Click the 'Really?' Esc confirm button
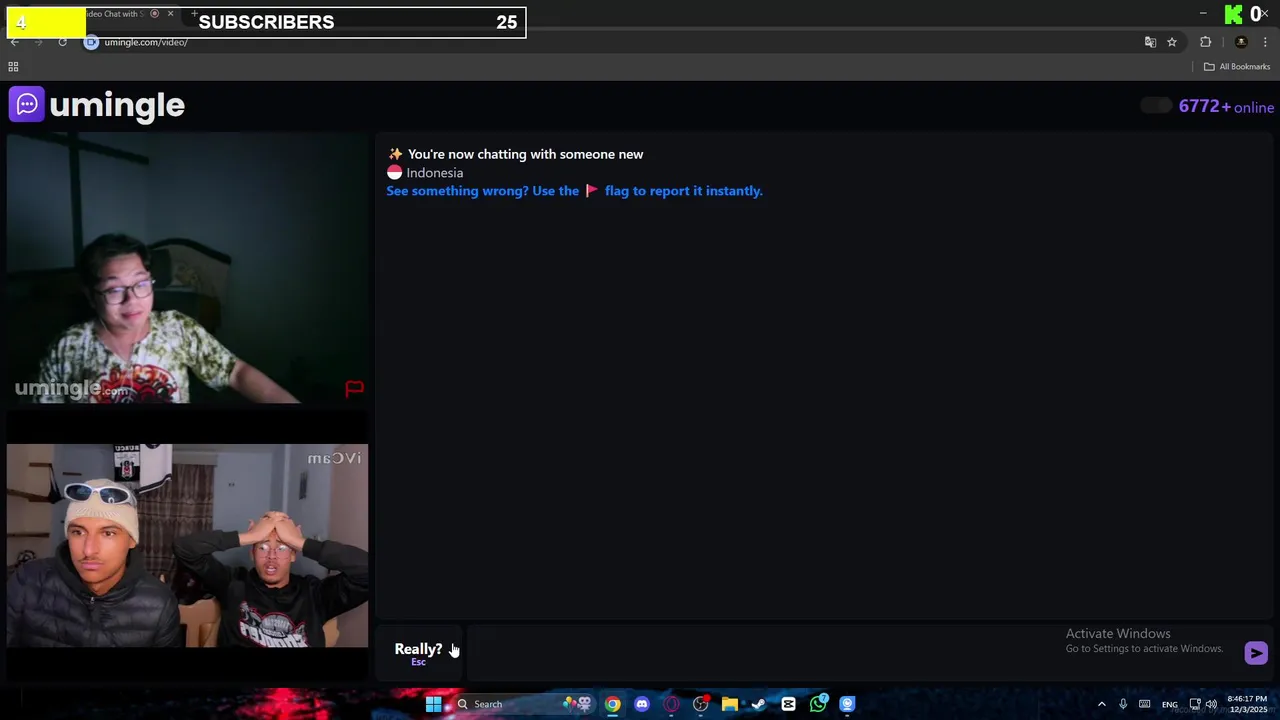 (418, 653)
